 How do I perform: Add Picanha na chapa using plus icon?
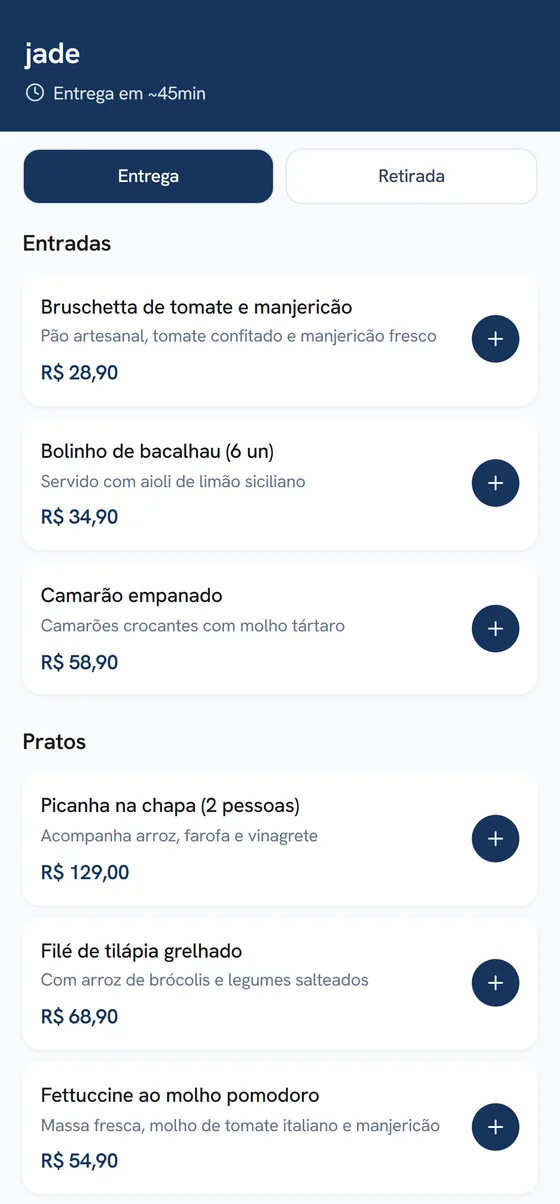pyautogui.click(x=495, y=839)
